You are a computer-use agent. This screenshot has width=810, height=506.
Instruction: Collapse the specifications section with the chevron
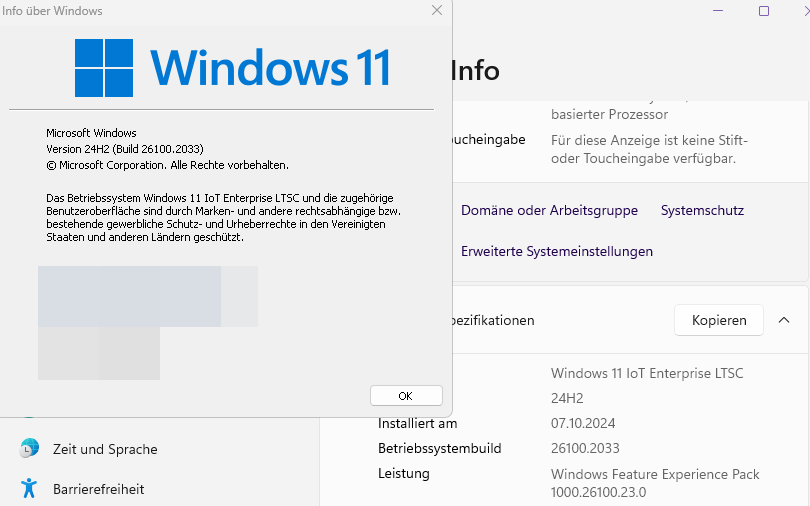(784, 320)
